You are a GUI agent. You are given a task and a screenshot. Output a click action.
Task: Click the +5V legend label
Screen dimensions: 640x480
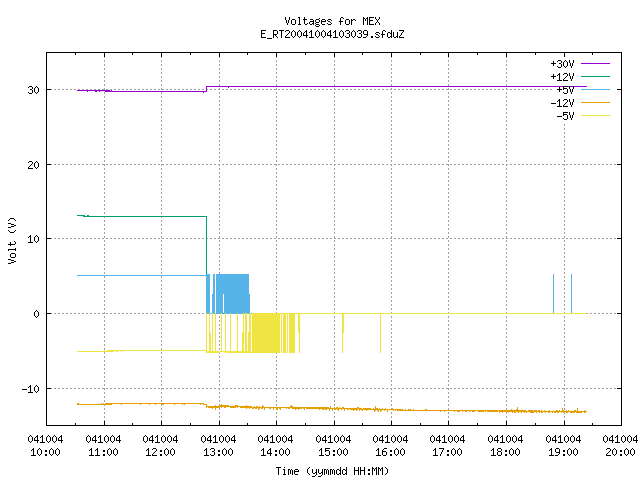point(565,90)
